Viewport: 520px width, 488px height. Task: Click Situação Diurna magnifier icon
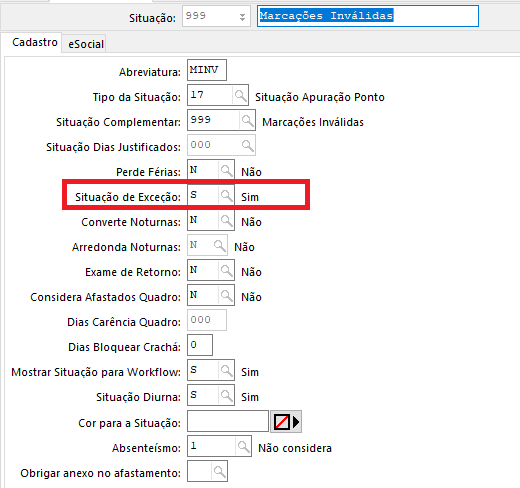point(226,395)
